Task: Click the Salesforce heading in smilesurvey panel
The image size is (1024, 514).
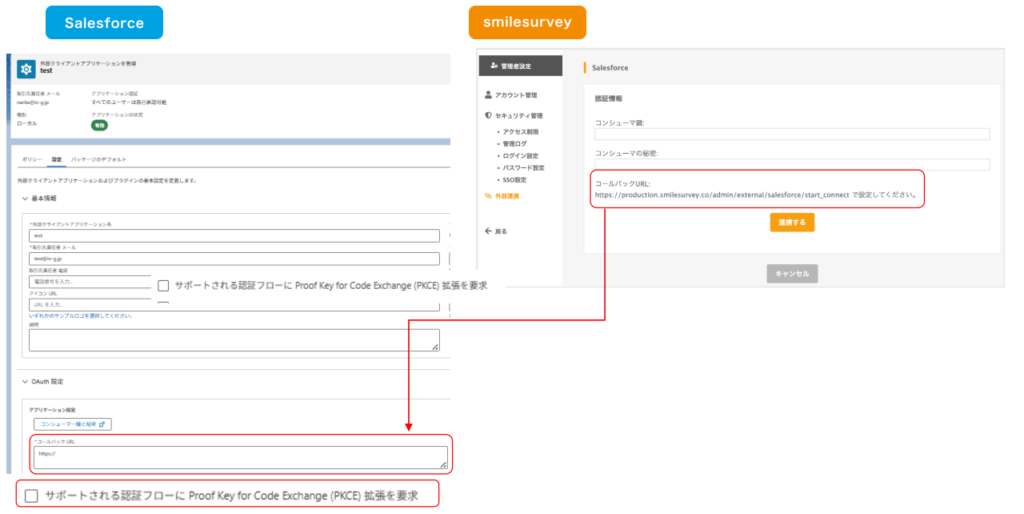Action: coord(610,68)
